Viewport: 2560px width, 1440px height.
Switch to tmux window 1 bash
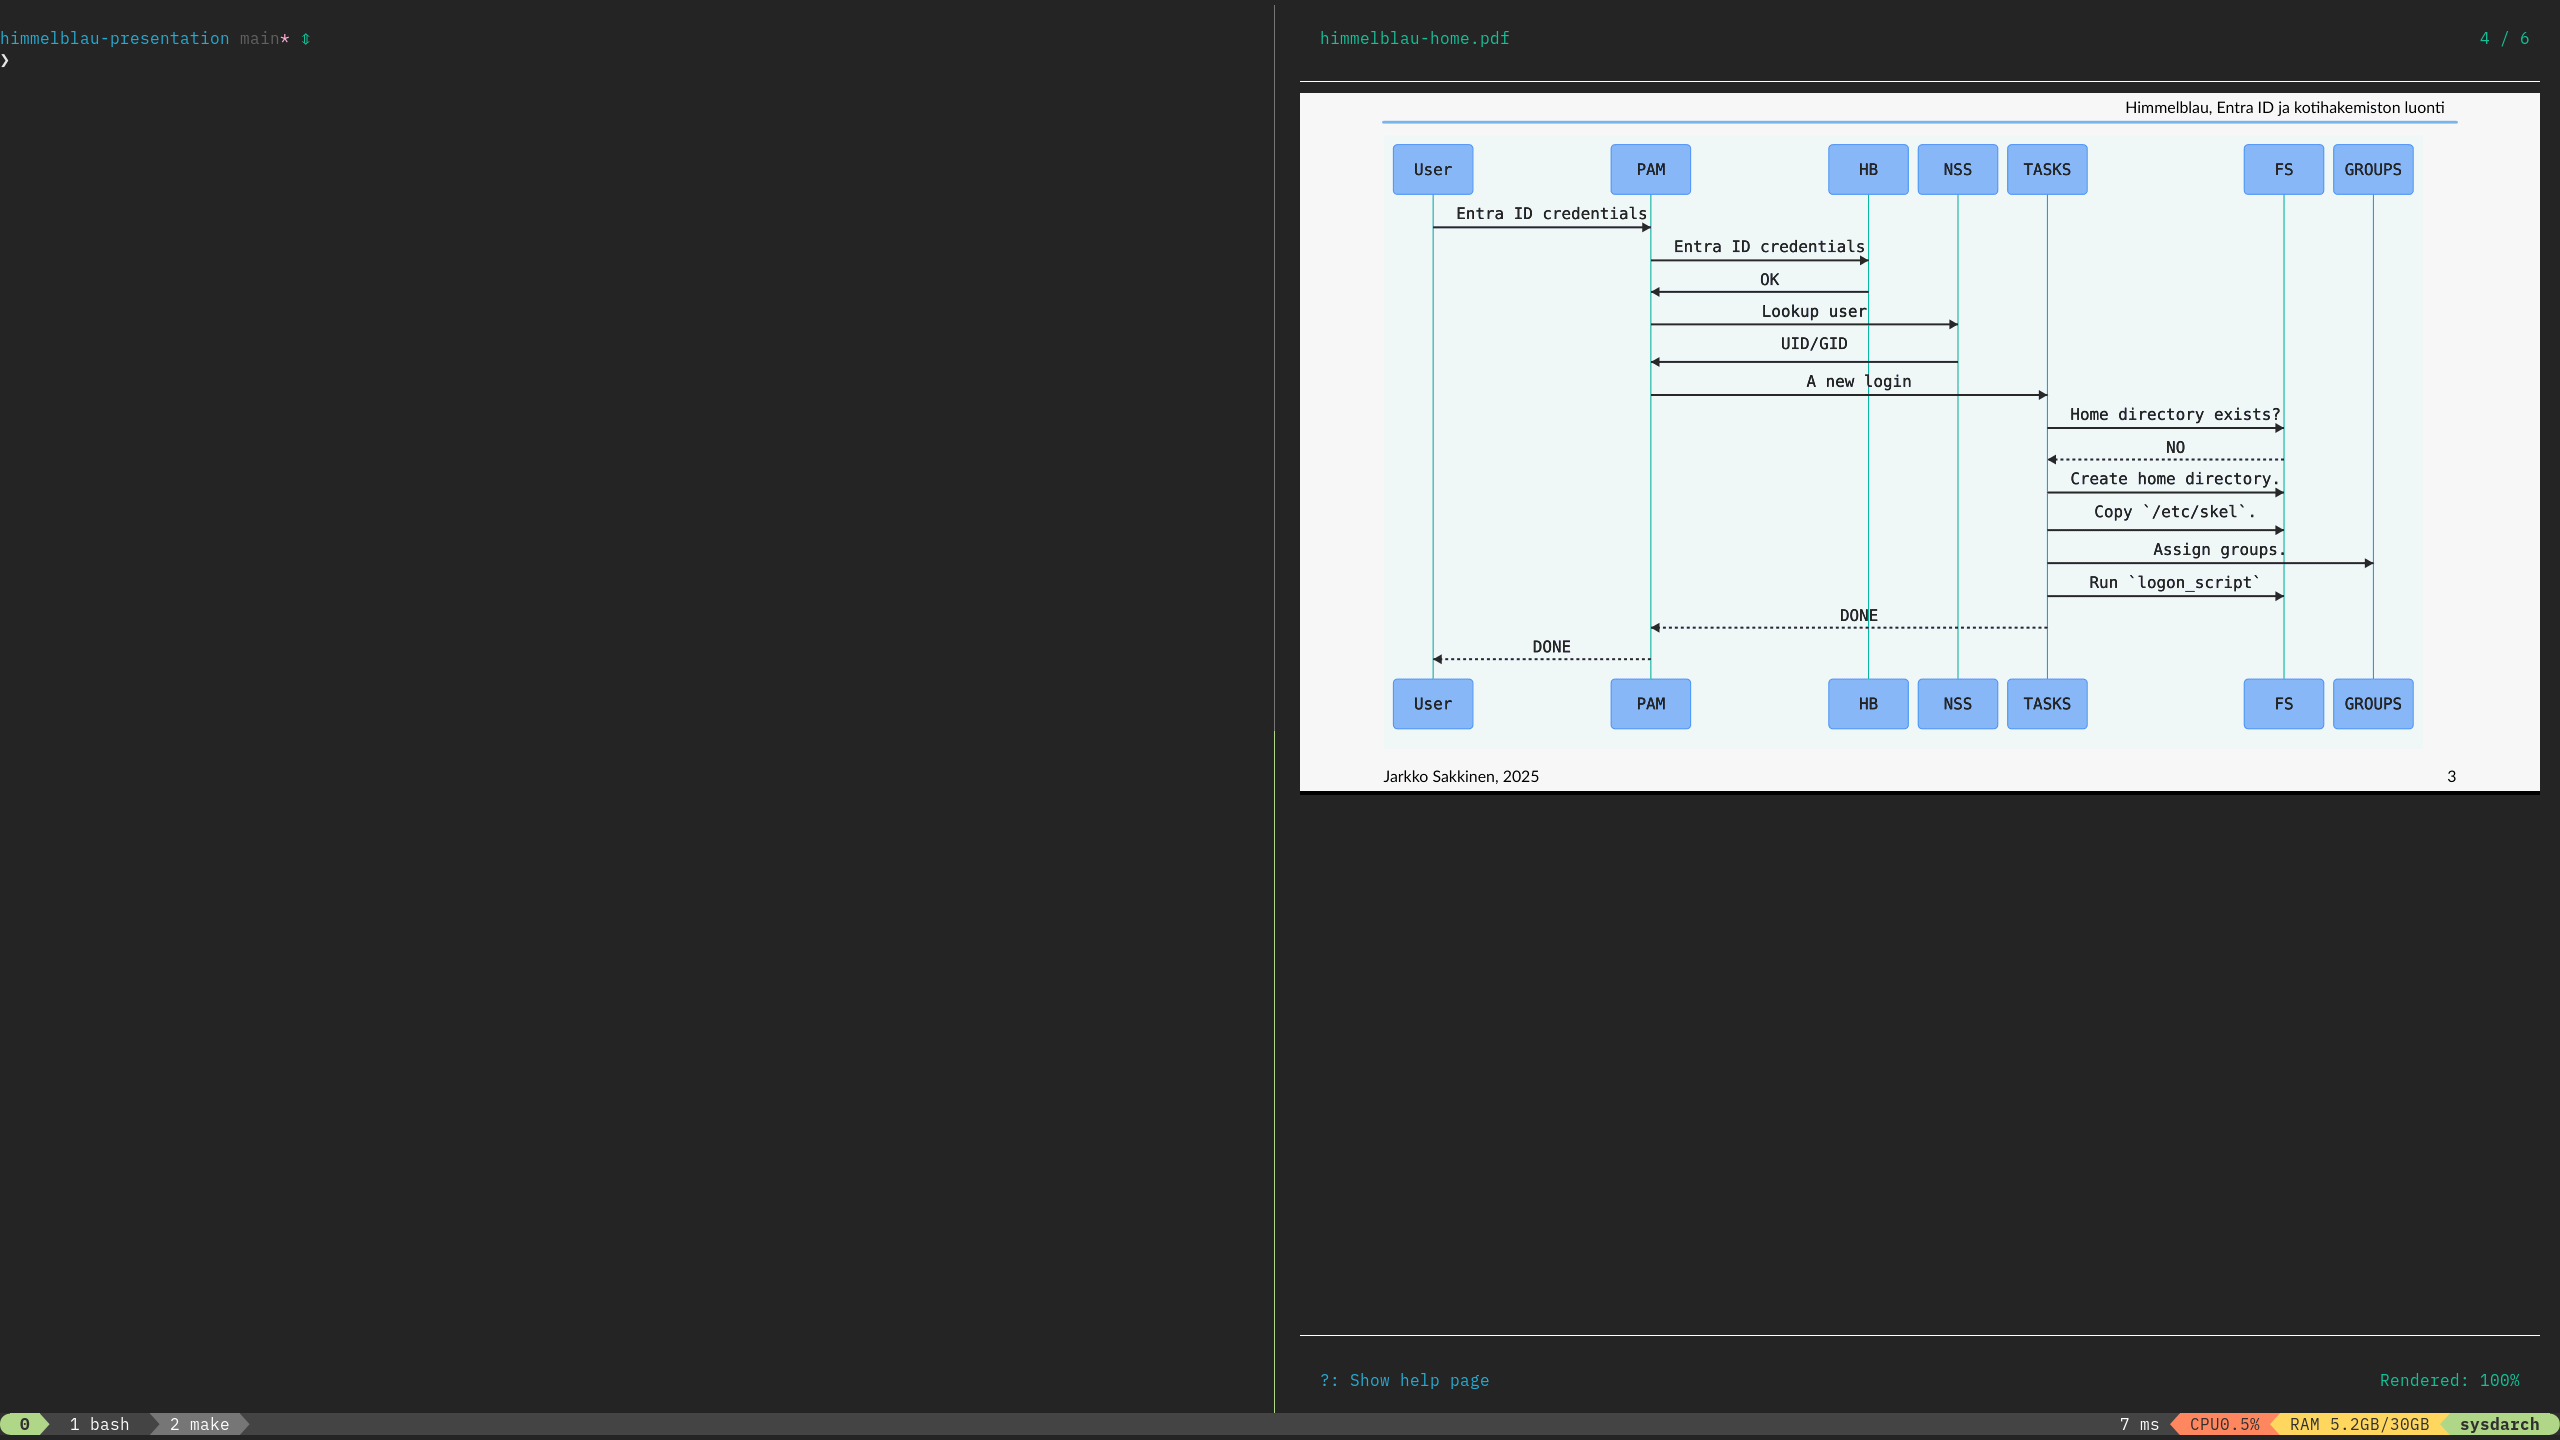pyautogui.click(x=100, y=1424)
